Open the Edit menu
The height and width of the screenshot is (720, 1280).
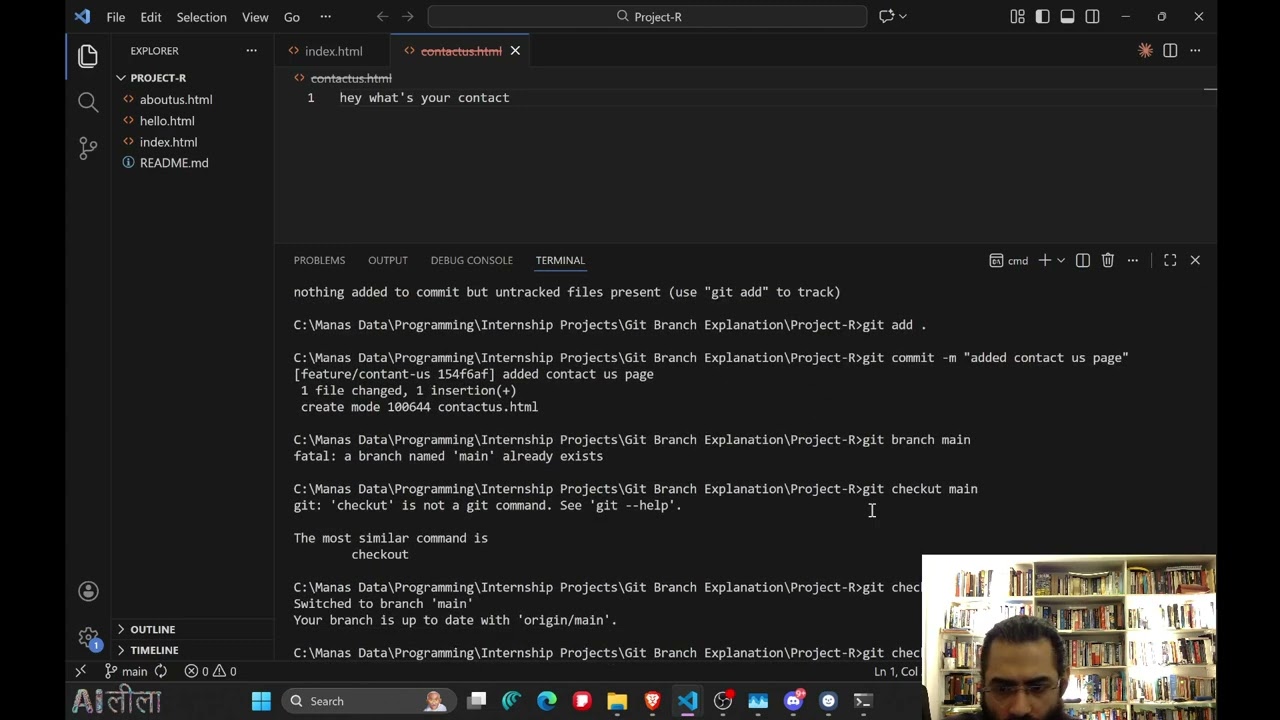pyautogui.click(x=151, y=17)
